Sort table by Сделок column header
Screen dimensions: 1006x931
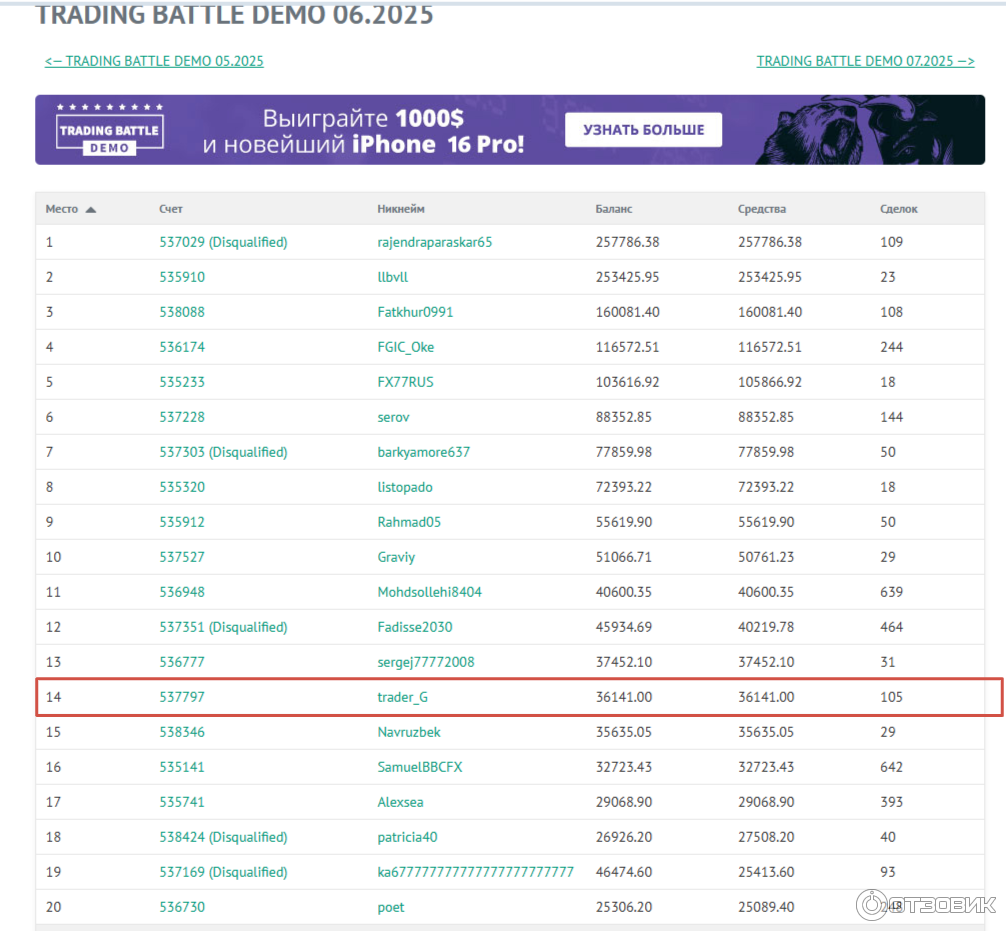coord(898,209)
